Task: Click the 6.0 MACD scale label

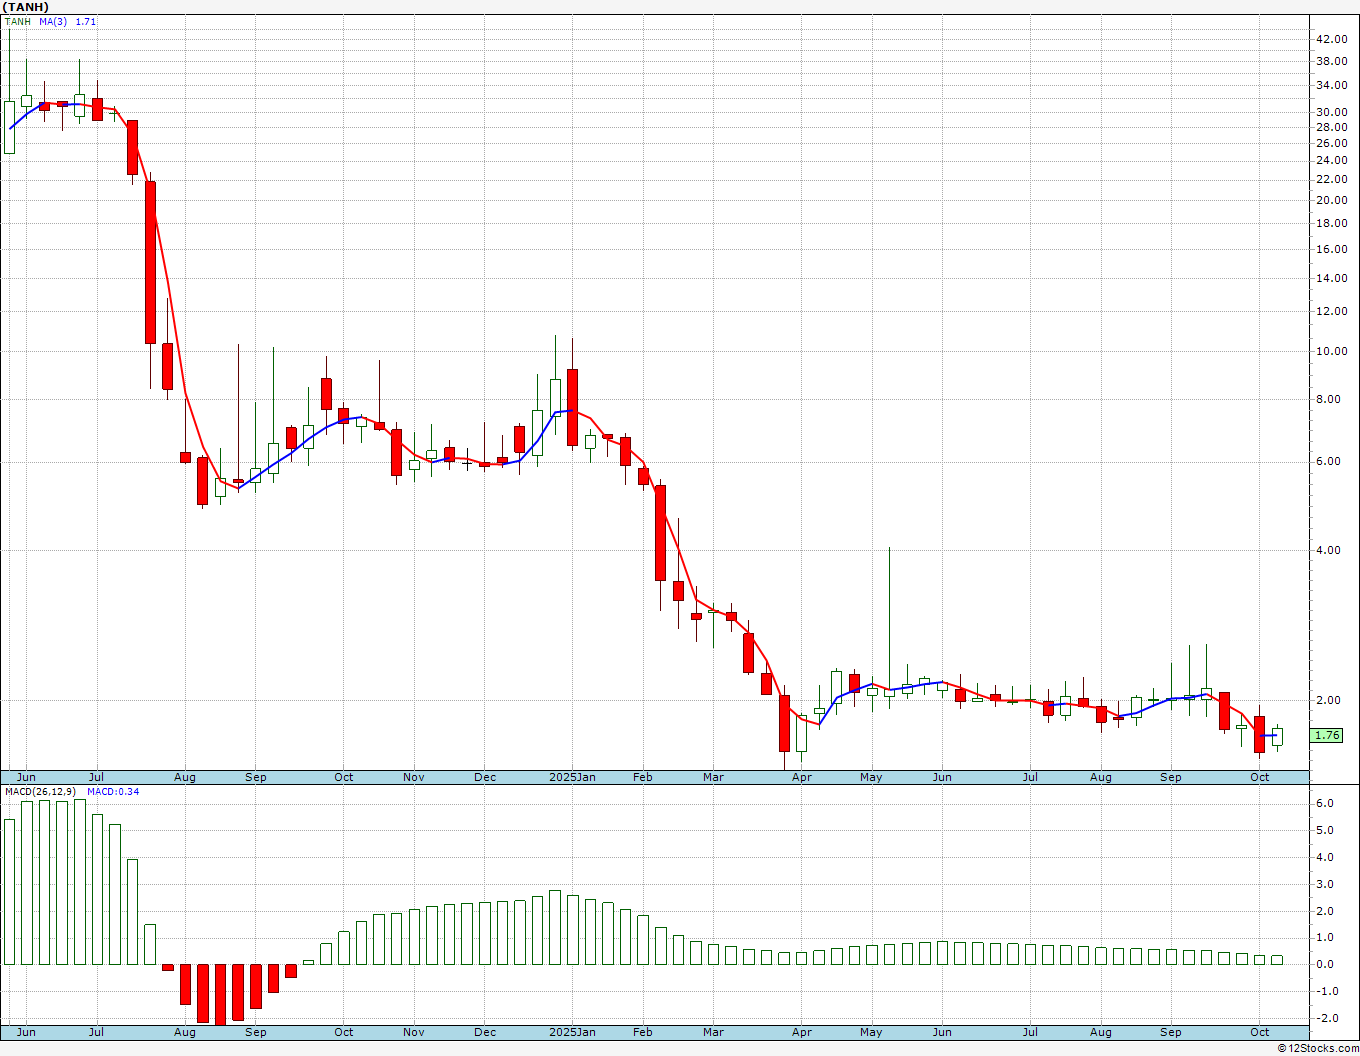Action: click(x=1325, y=803)
